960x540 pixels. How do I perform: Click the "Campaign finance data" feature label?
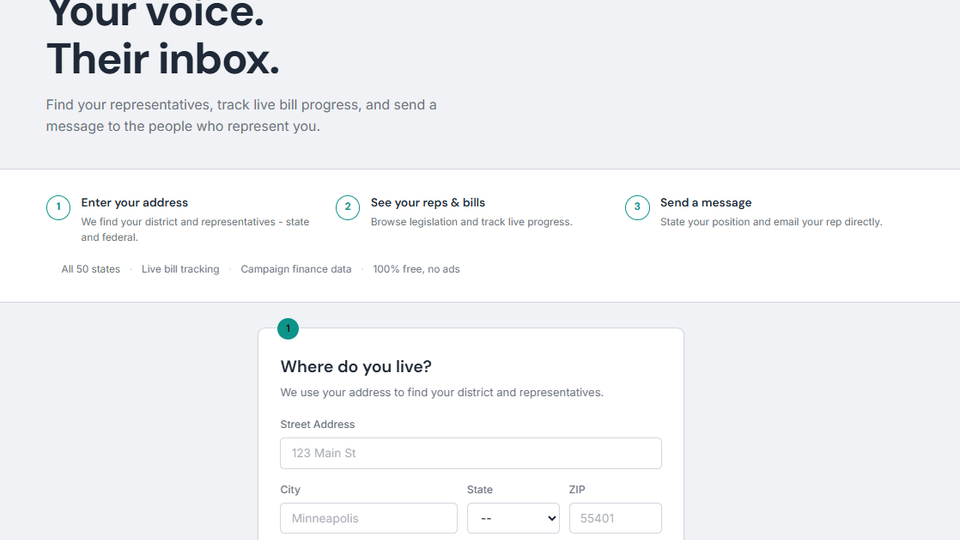tap(296, 269)
